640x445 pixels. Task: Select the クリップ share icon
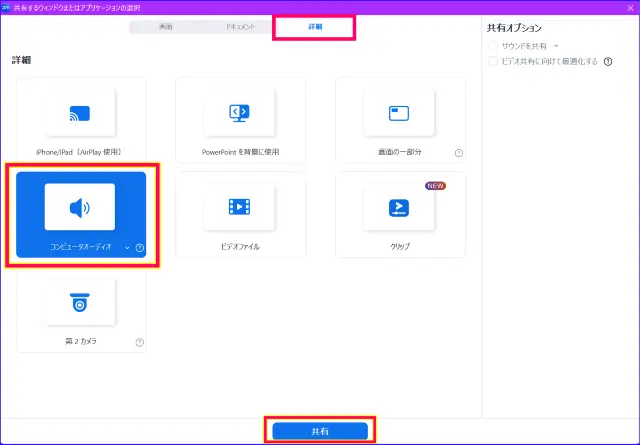tap(399, 207)
